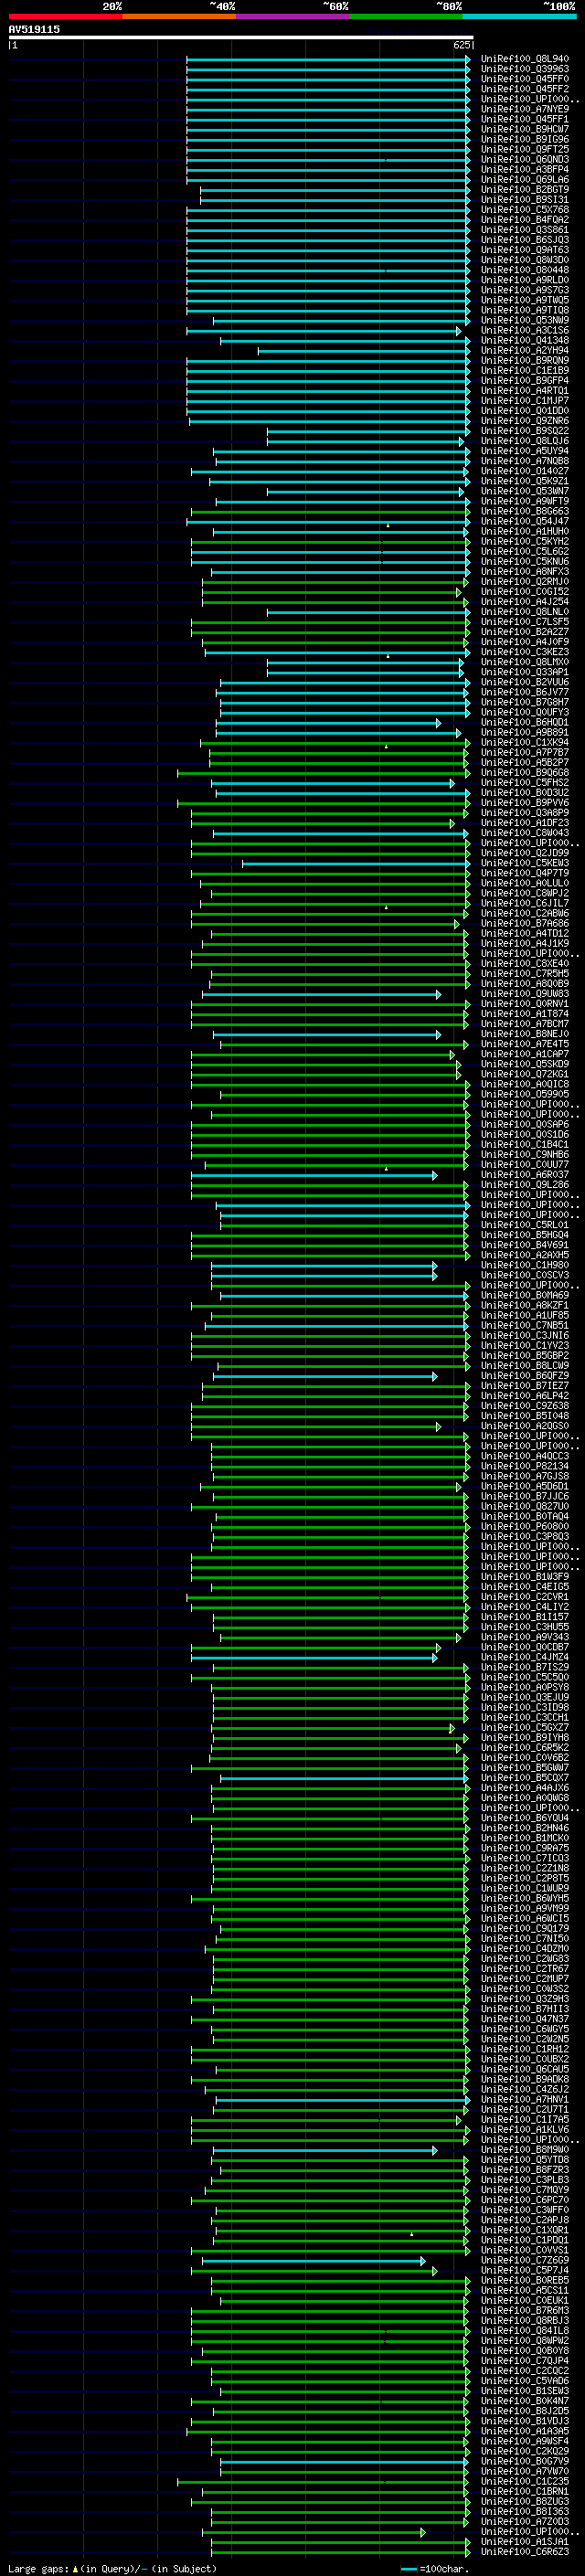
Task: Select the UniRef100_A4RTQ1 label
Action: coord(525,391)
